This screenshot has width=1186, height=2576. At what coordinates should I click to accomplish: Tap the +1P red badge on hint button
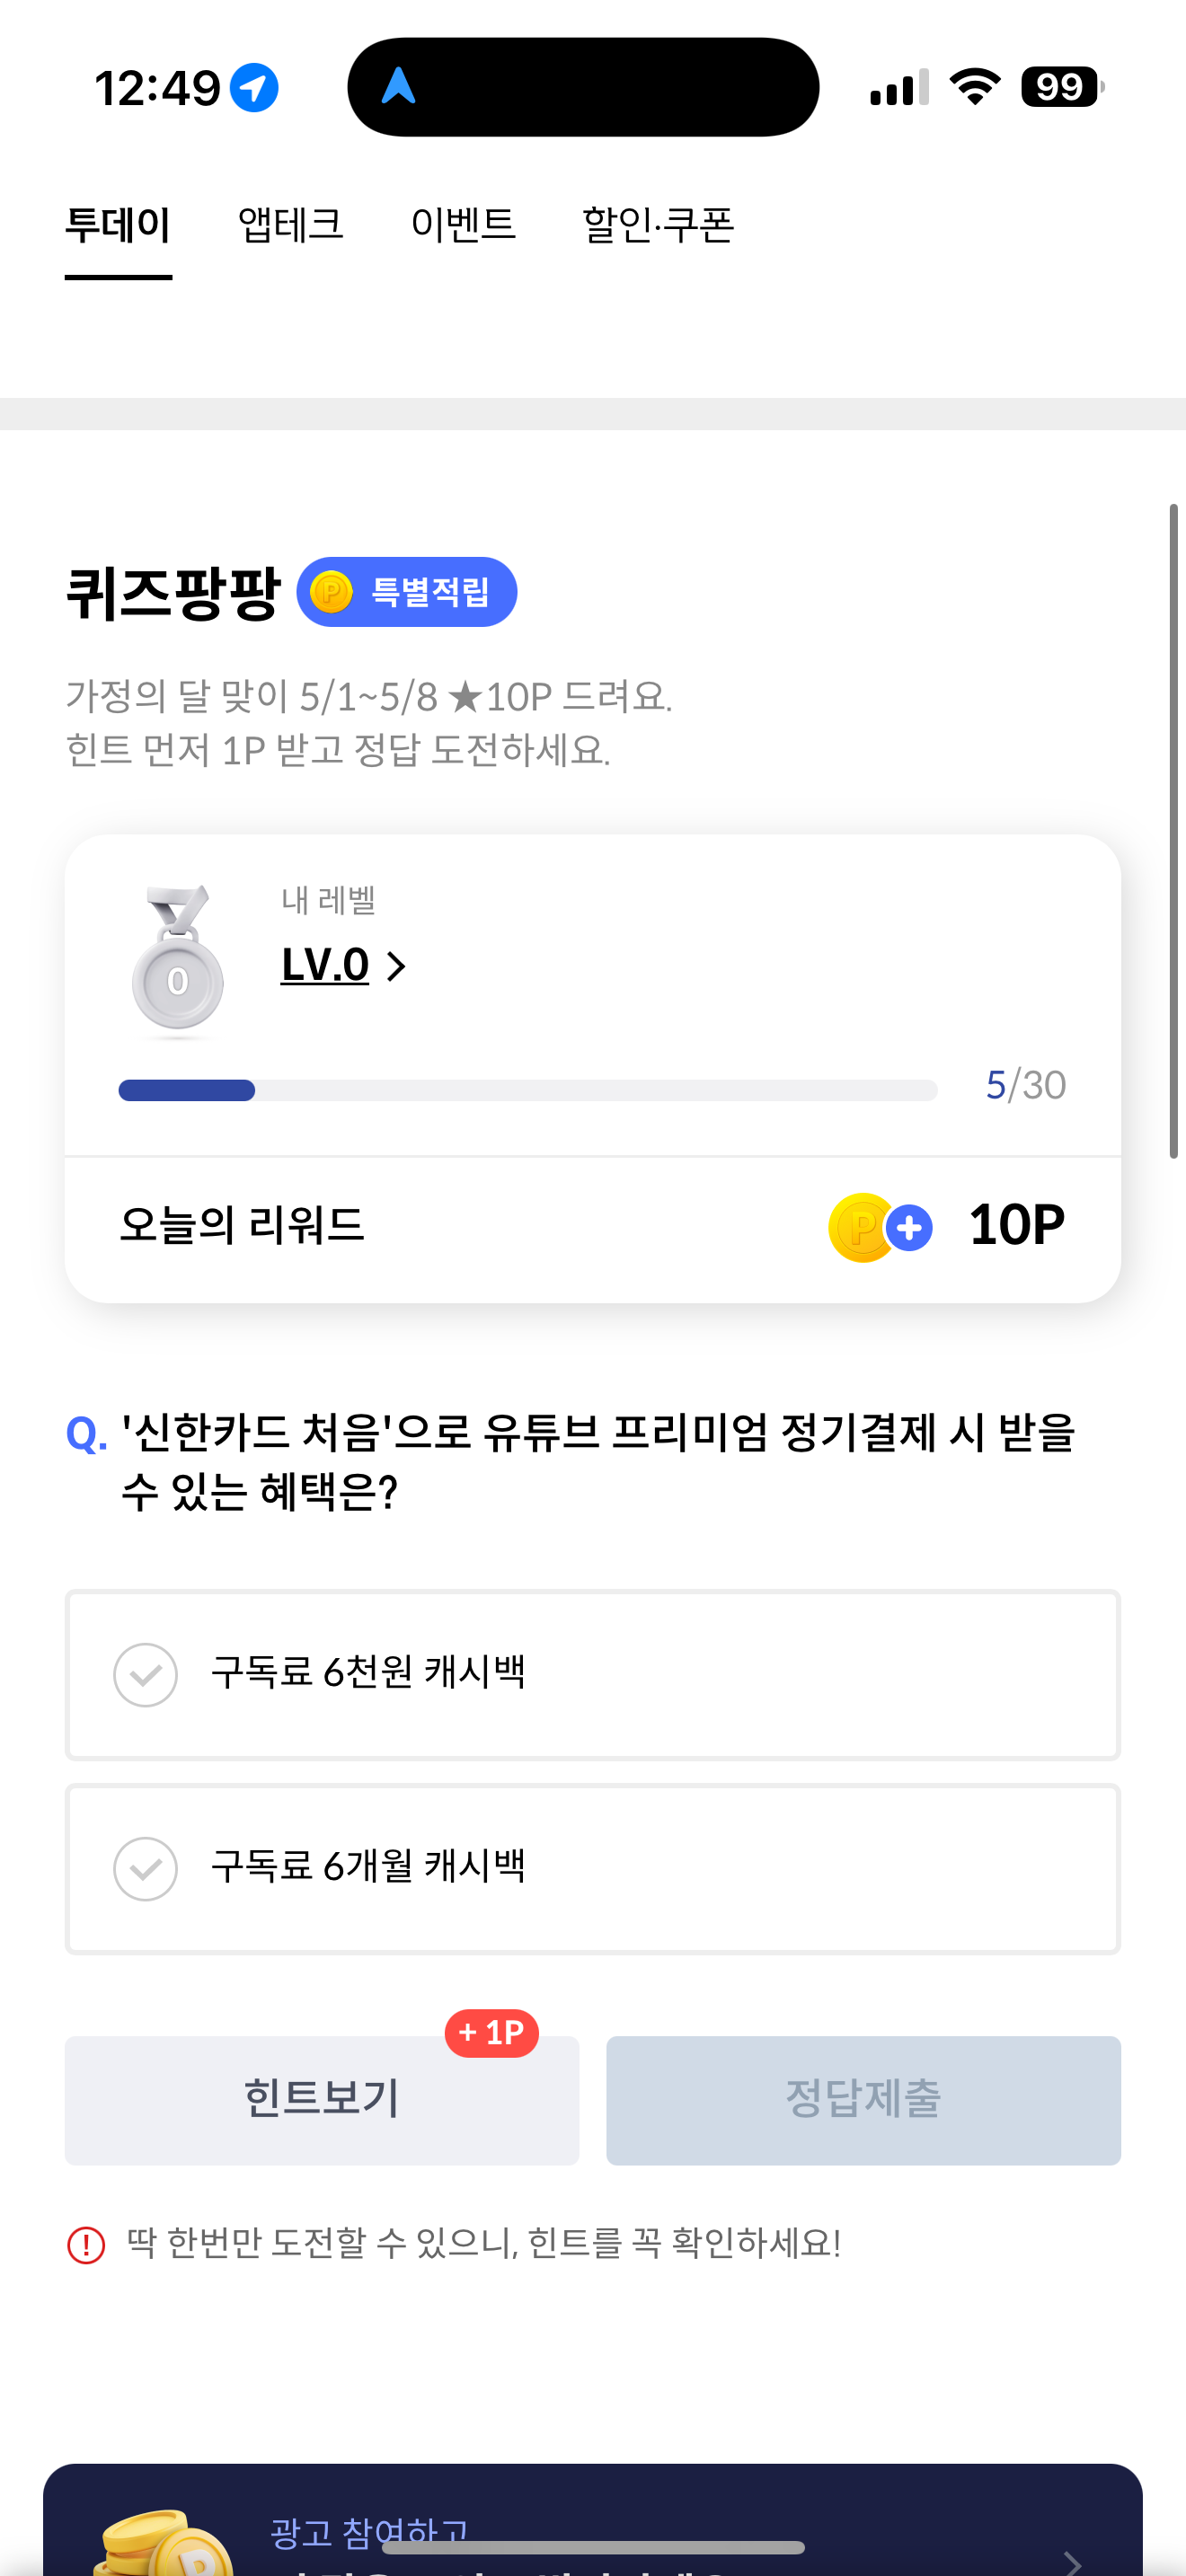tap(492, 2033)
